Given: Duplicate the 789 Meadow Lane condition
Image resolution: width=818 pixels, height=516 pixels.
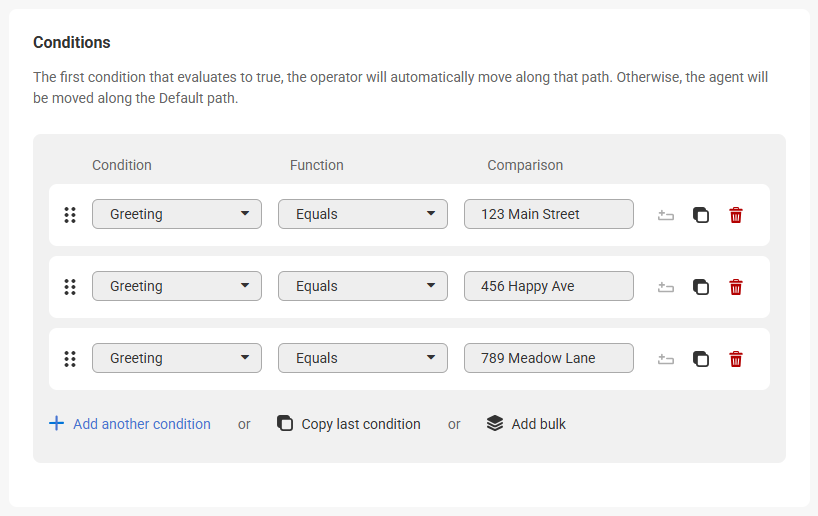Looking at the screenshot, I should (x=701, y=359).
